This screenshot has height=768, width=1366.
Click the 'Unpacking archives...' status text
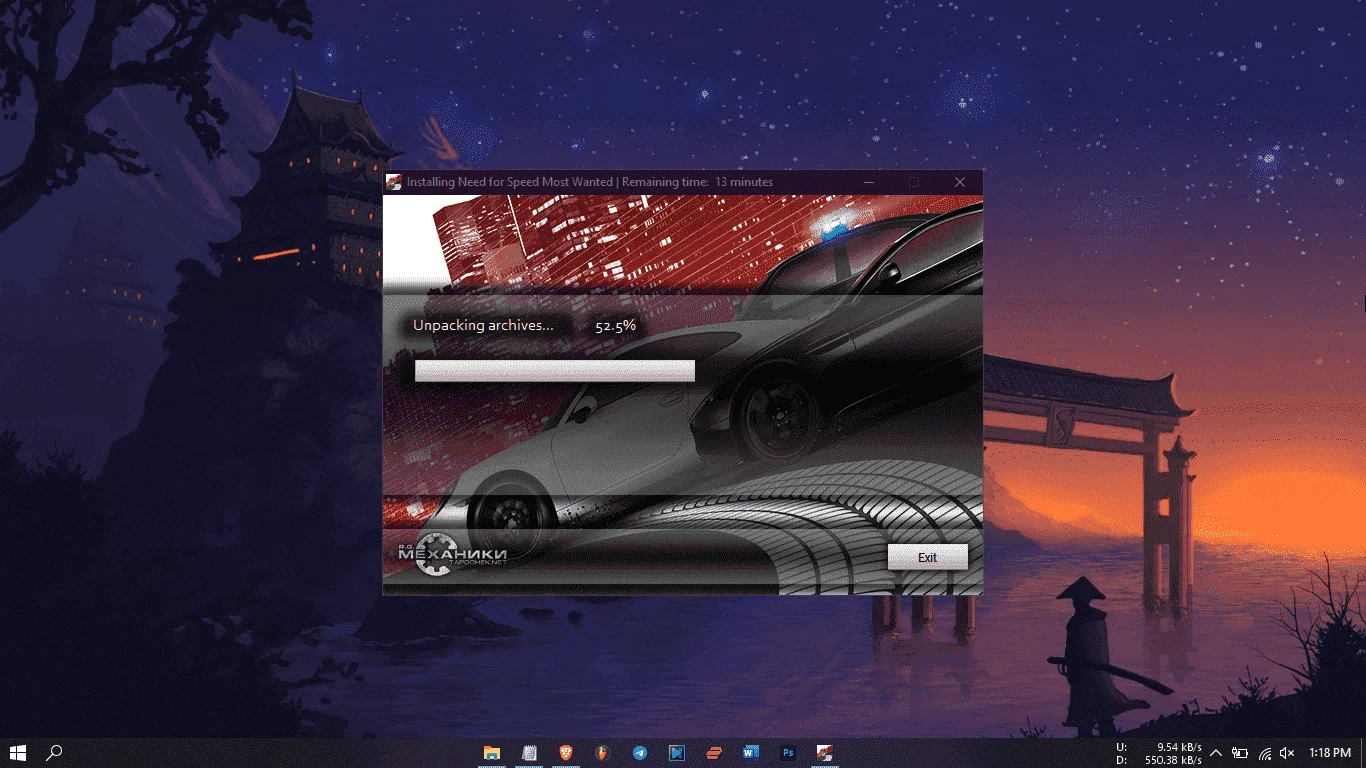(483, 325)
